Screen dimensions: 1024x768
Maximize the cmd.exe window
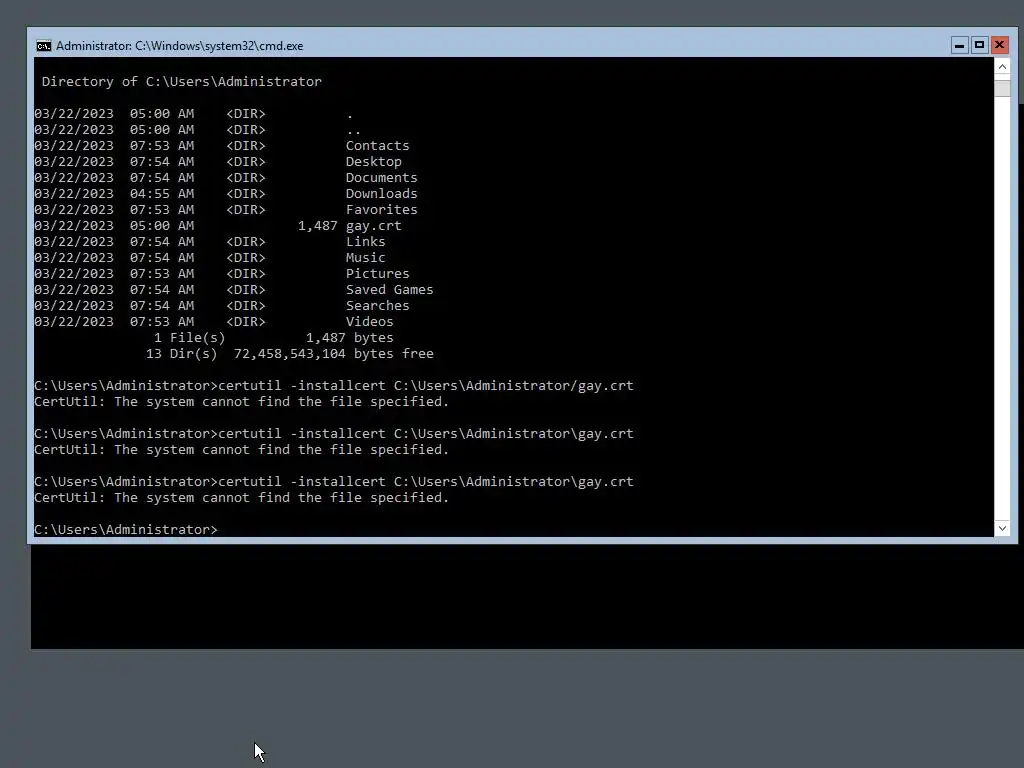(979, 45)
